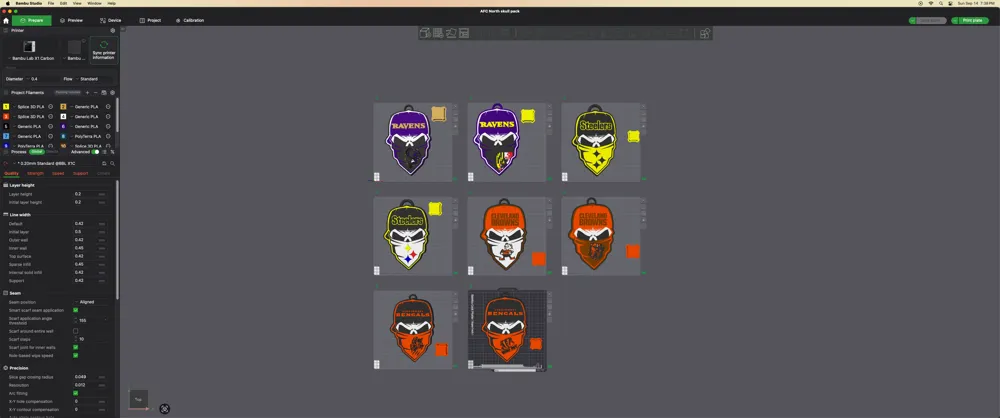Open the Diameter 0.4 dropdown
The width and height of the screenshot is (1000, 418).
tap(42, 79)
